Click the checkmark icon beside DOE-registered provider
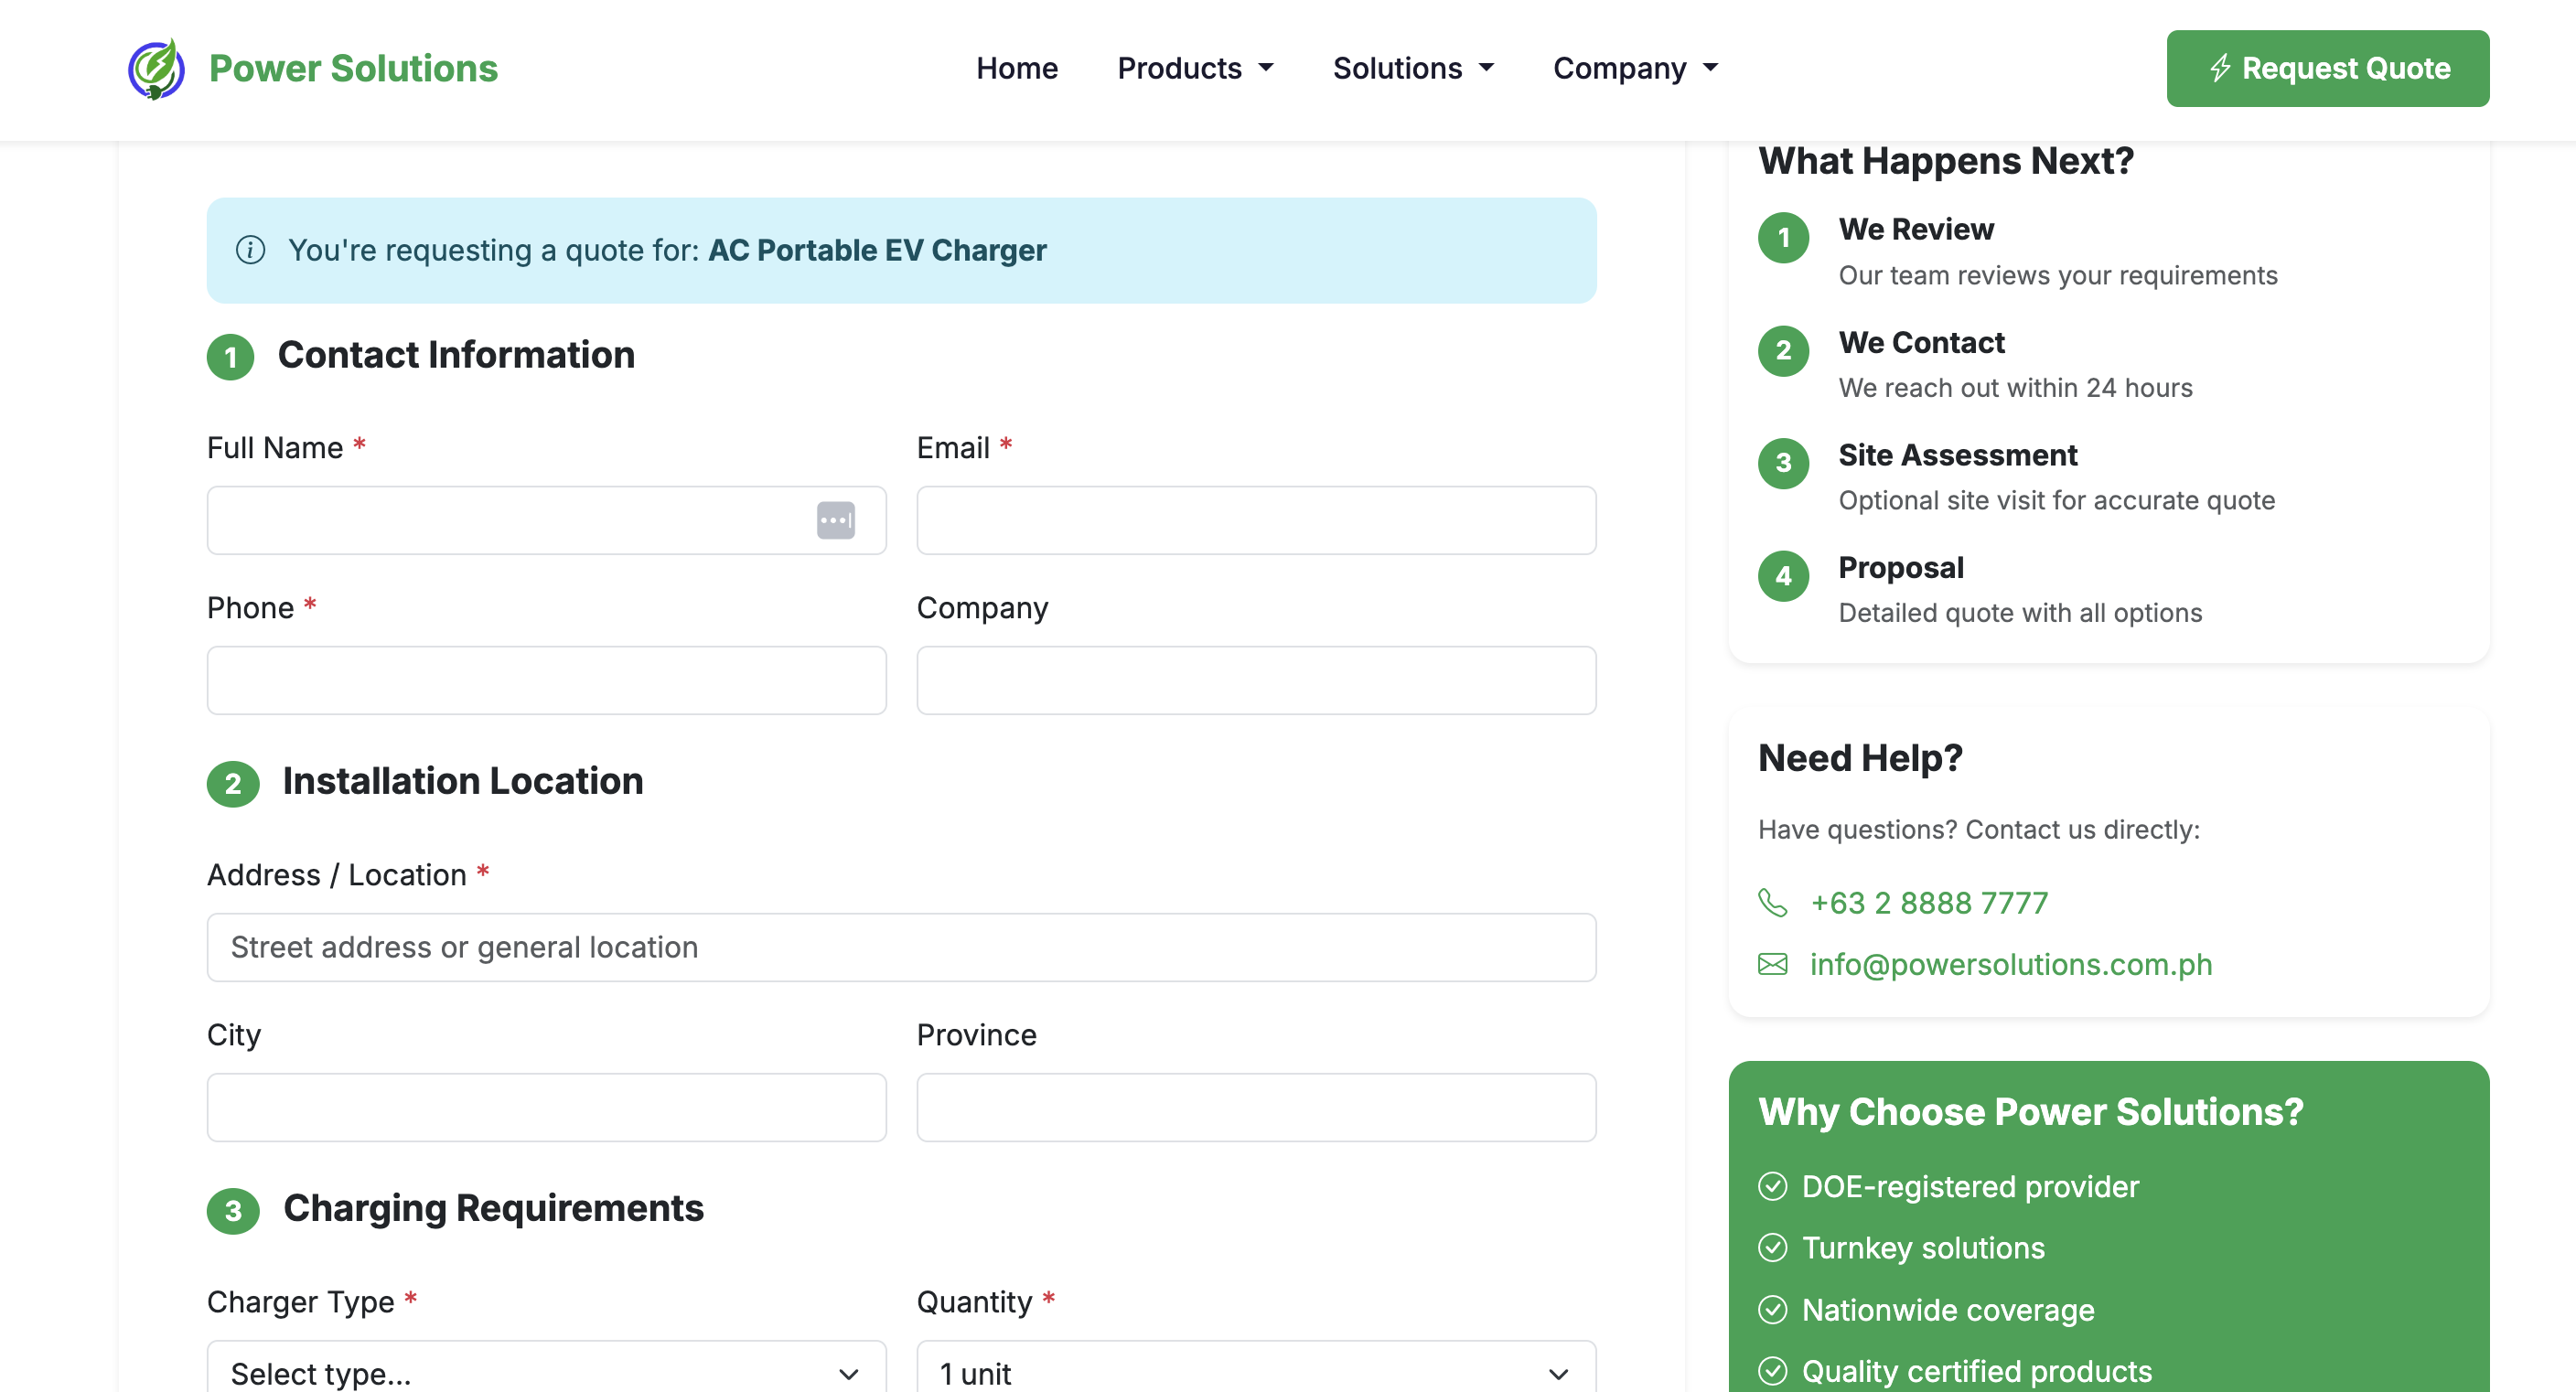This screenshot has height=1392, width=2576. tap(1772, 1187)
